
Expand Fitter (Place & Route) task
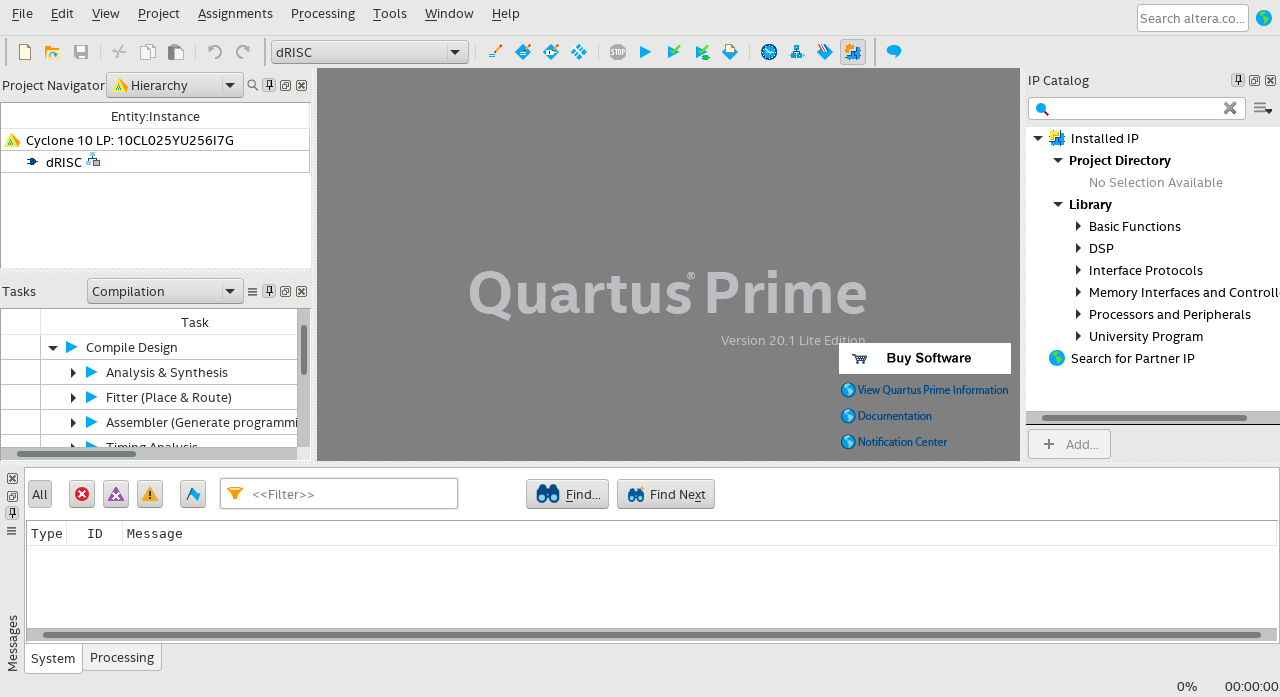click(73, 398)
